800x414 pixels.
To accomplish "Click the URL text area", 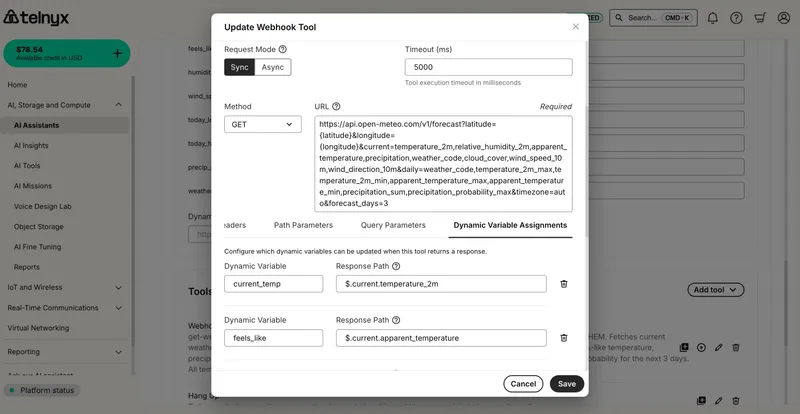I will click(x=443, y=164).
